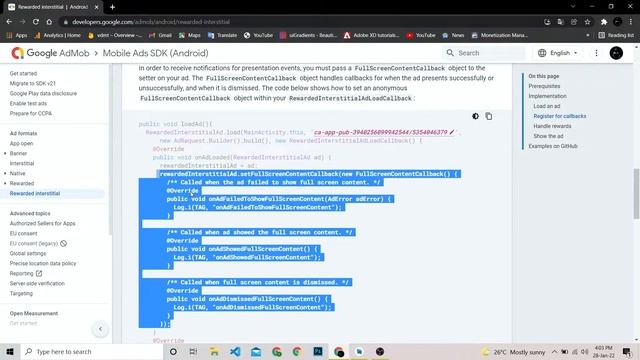Jump to Show the ad section

548,136
